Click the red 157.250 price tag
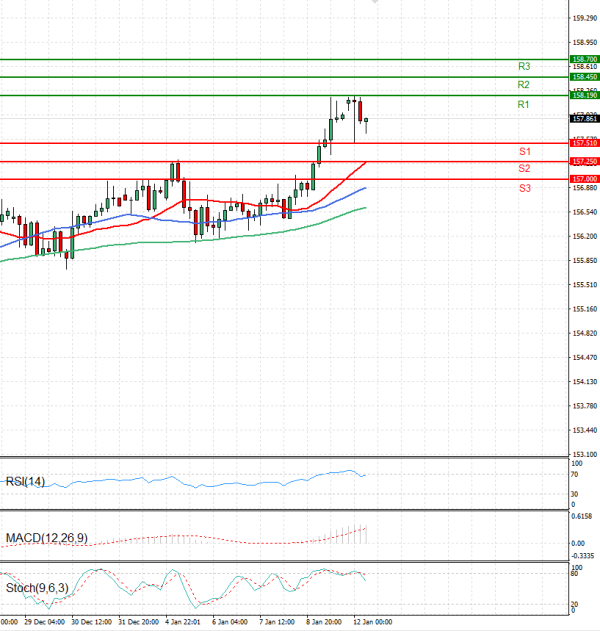This screenshot has height=631, width=600. (583, 161)
